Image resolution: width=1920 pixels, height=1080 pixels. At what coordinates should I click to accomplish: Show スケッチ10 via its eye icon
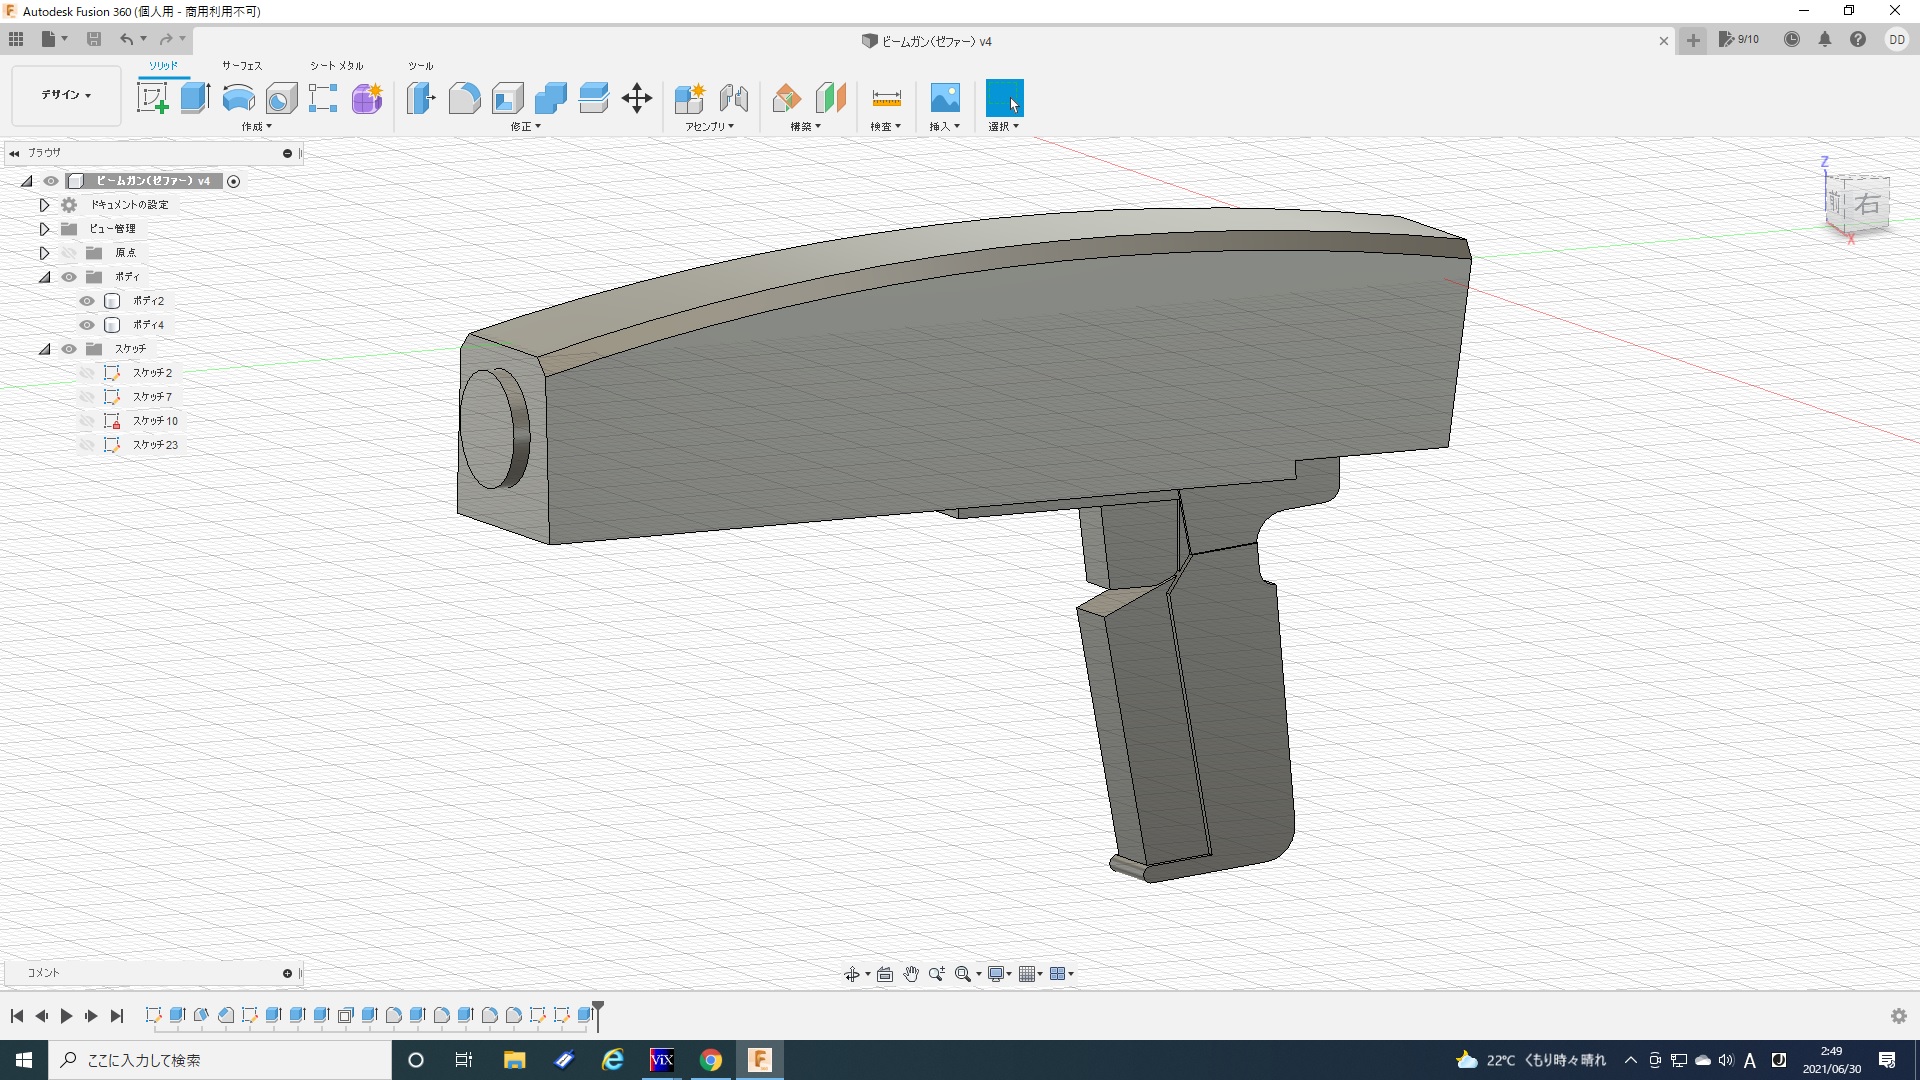[x=87, y=421]
